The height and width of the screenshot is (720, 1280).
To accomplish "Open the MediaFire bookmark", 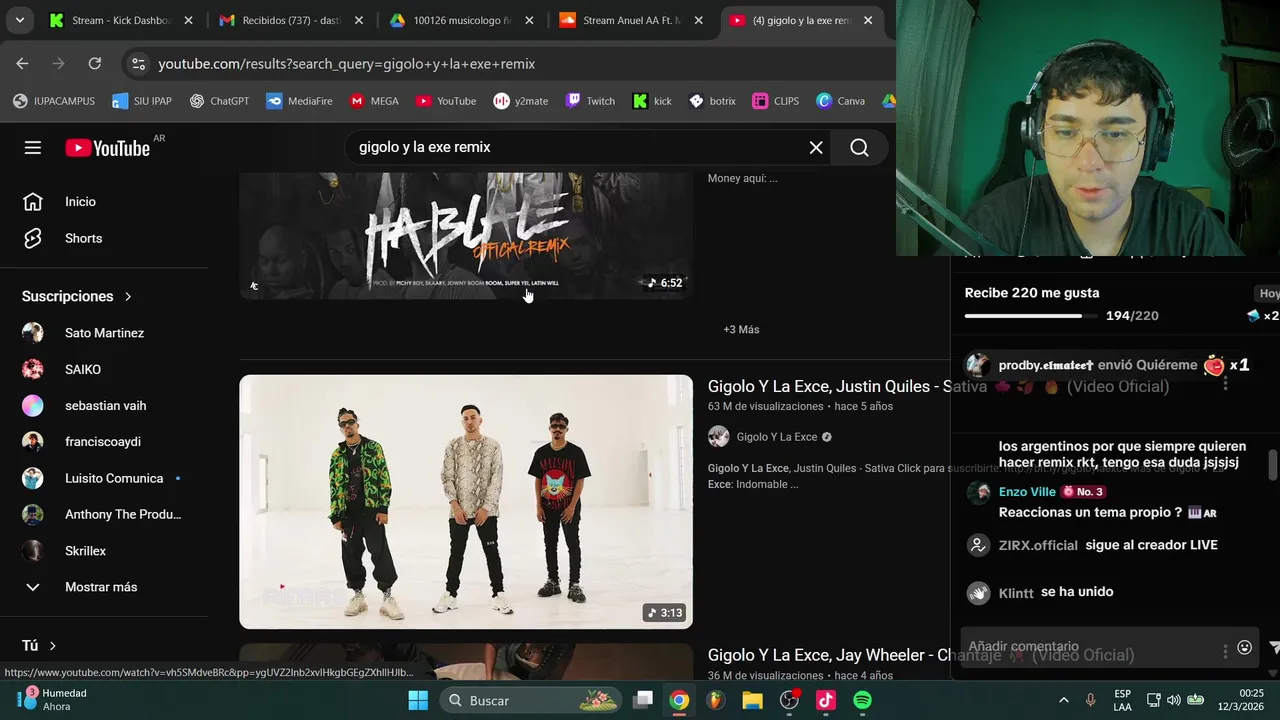I will (x=299, y=101).
